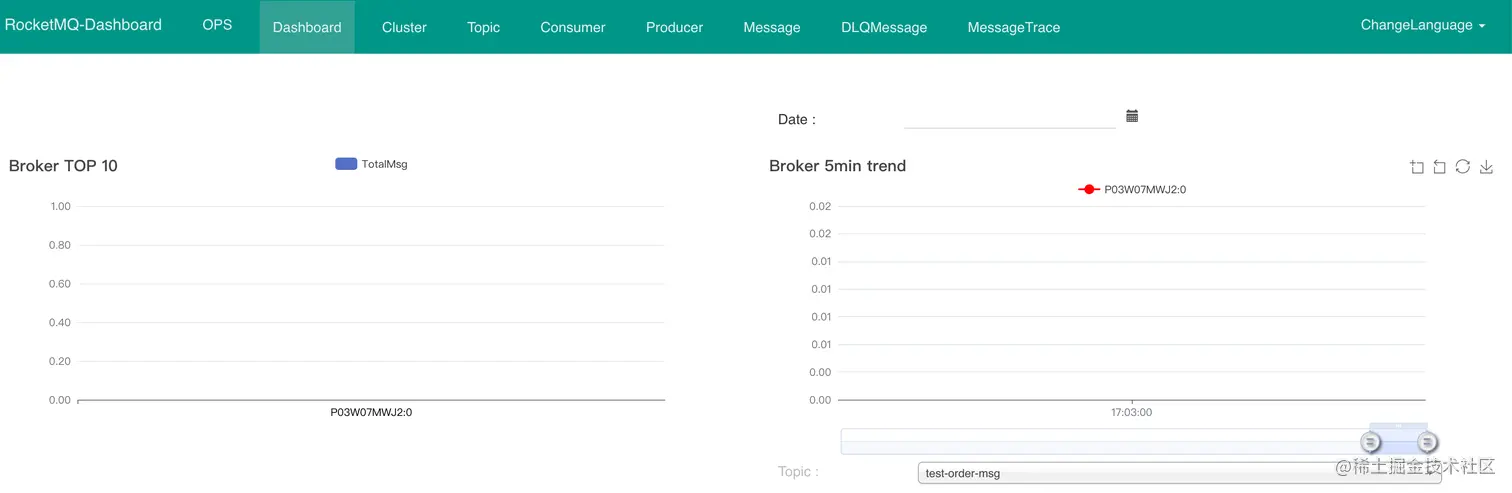Click the restore/refresh chart icon
This screenshot has width=1512, height=493.
pos(1463,167)
